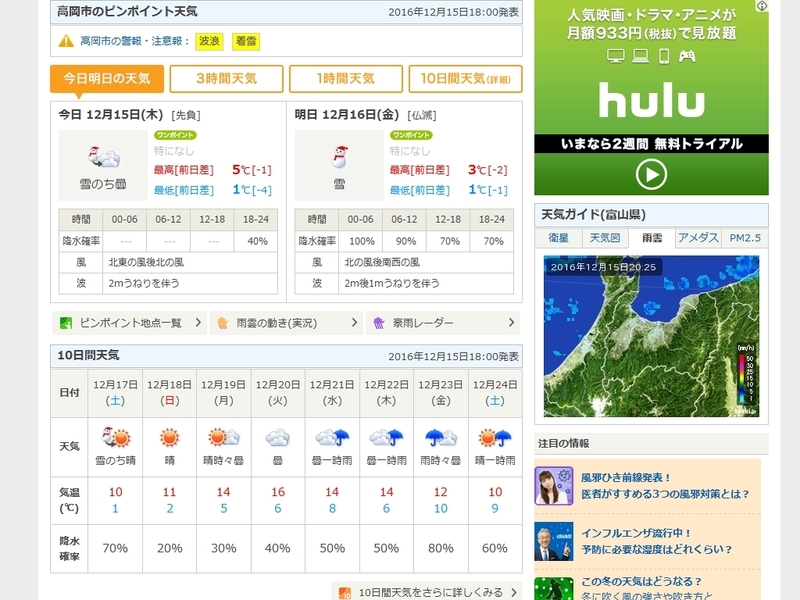Click the 12月22日 cloud-umbrella icon
800x600 pixels.
click(386, 438)
